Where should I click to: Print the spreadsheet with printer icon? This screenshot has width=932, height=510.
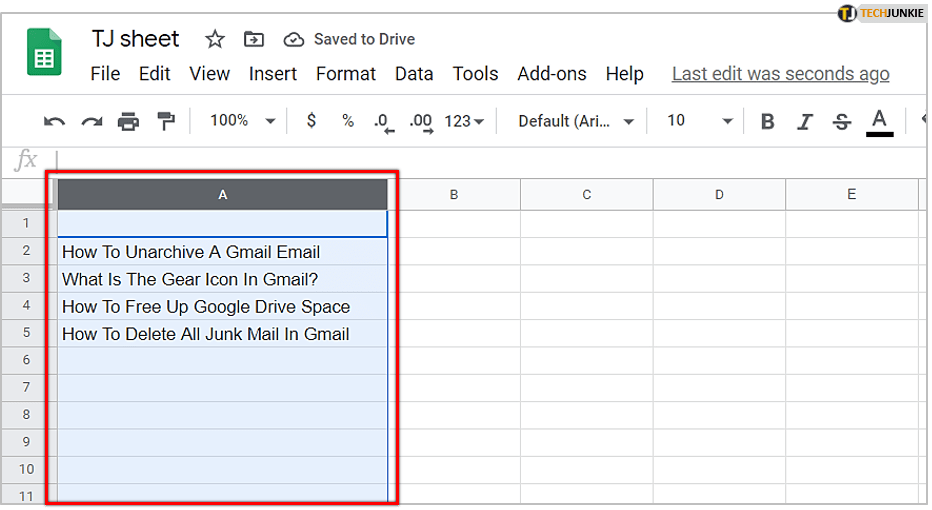tap(128, 122)
